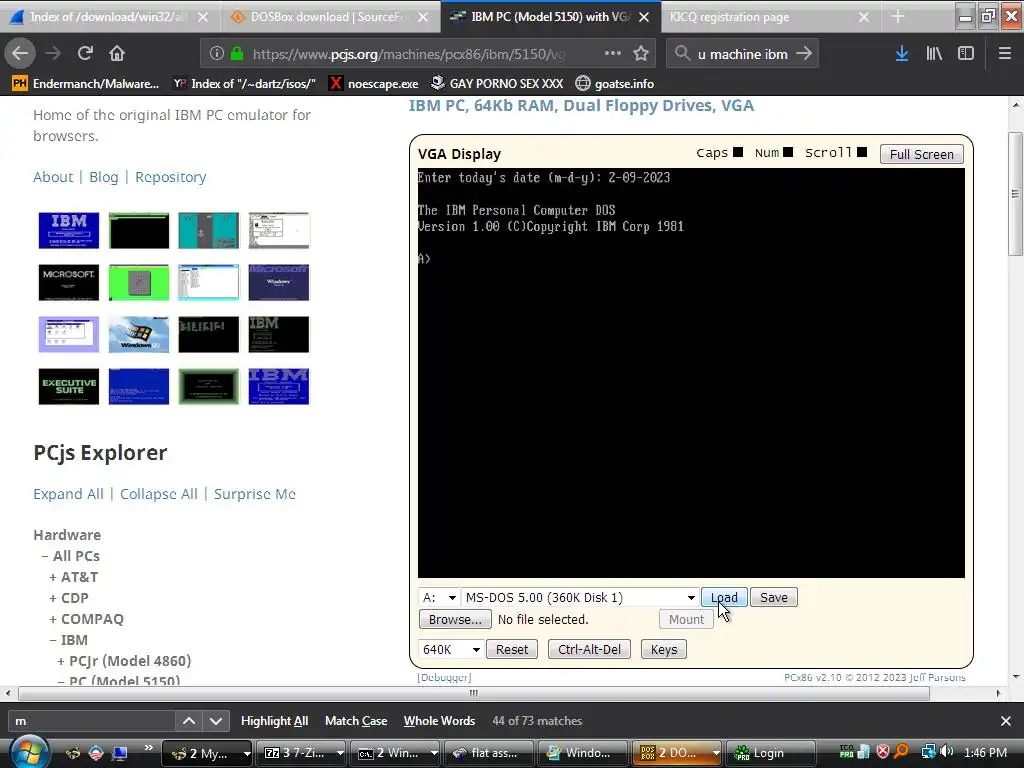Open the browser home page icon

click(x=117, y=54)
